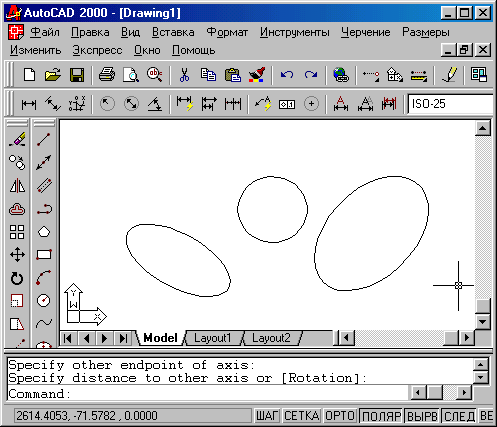Click the Command line input field
The width and height of the screenshot is (497, 427).
[x=207, y=394]
